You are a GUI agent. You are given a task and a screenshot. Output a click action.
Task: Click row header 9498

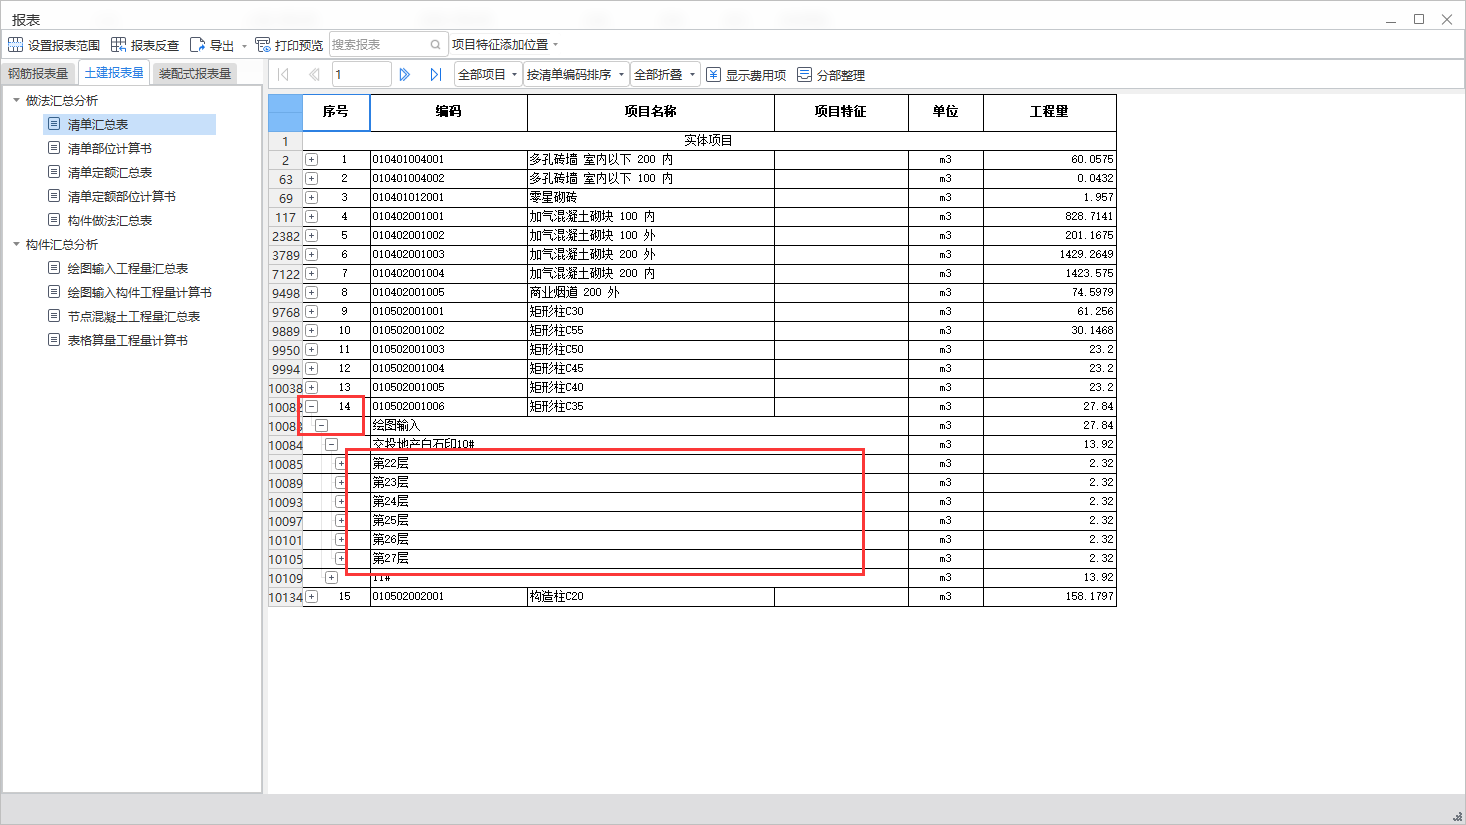click(286, 293)
